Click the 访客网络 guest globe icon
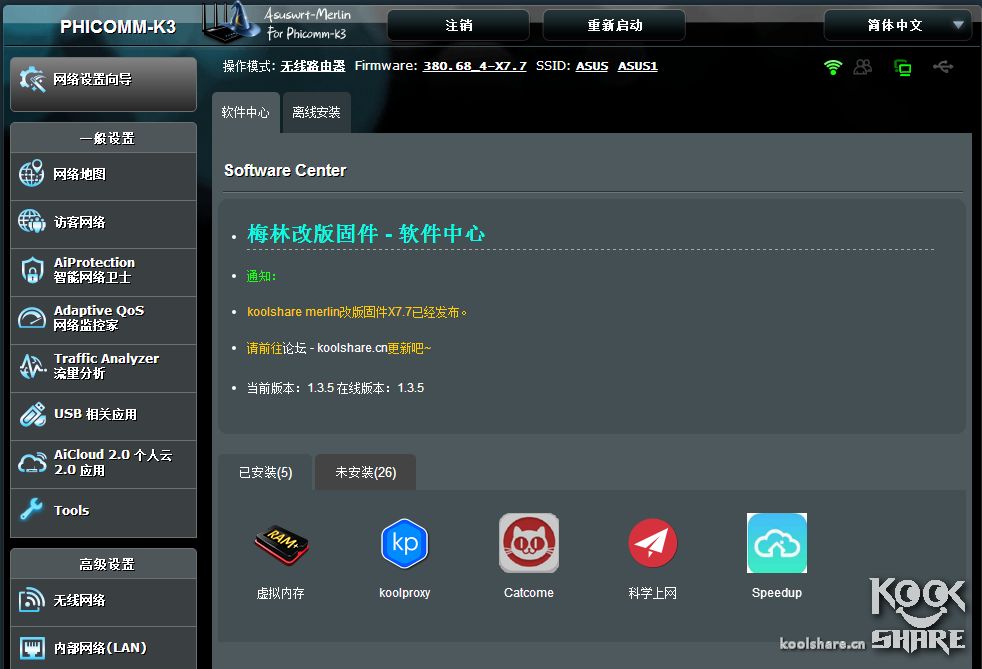The height and width of the screenshot is (669, 982). (31, 221)
